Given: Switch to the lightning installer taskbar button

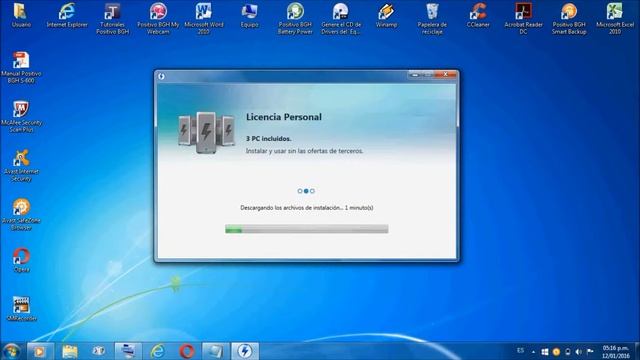Looking at the screenshot, I should point(245,351).
